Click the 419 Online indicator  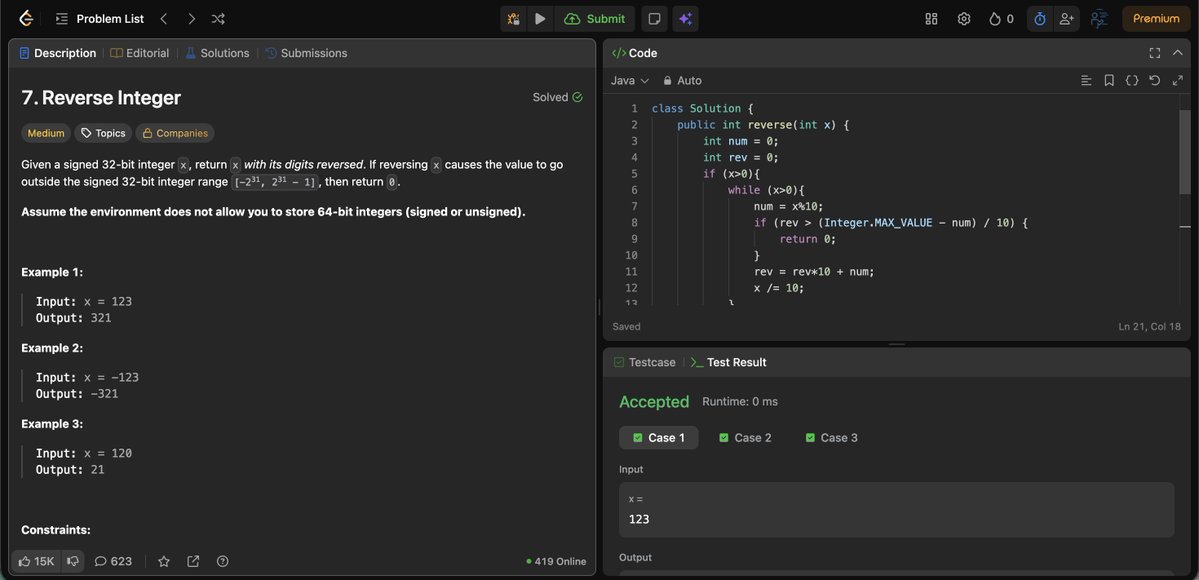(x=557, y=561)
